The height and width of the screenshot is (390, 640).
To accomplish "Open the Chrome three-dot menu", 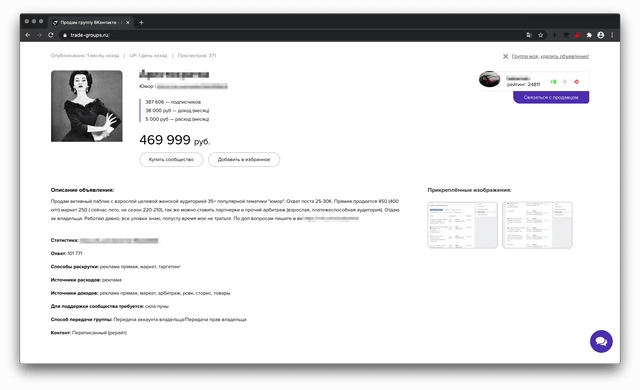I will pos(612,35).
